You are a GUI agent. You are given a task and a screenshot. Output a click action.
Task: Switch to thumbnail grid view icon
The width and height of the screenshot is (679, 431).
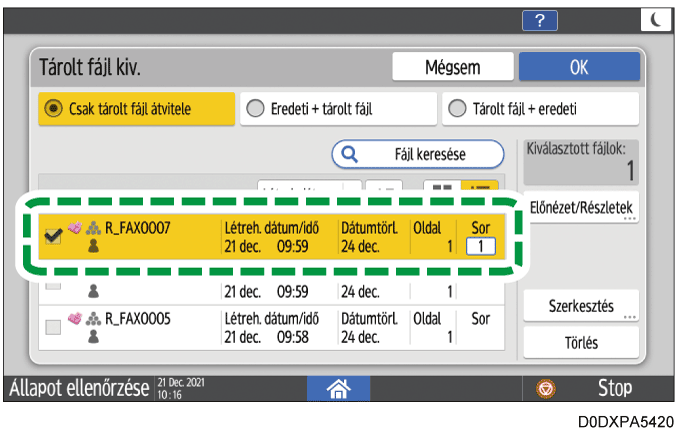442,188
